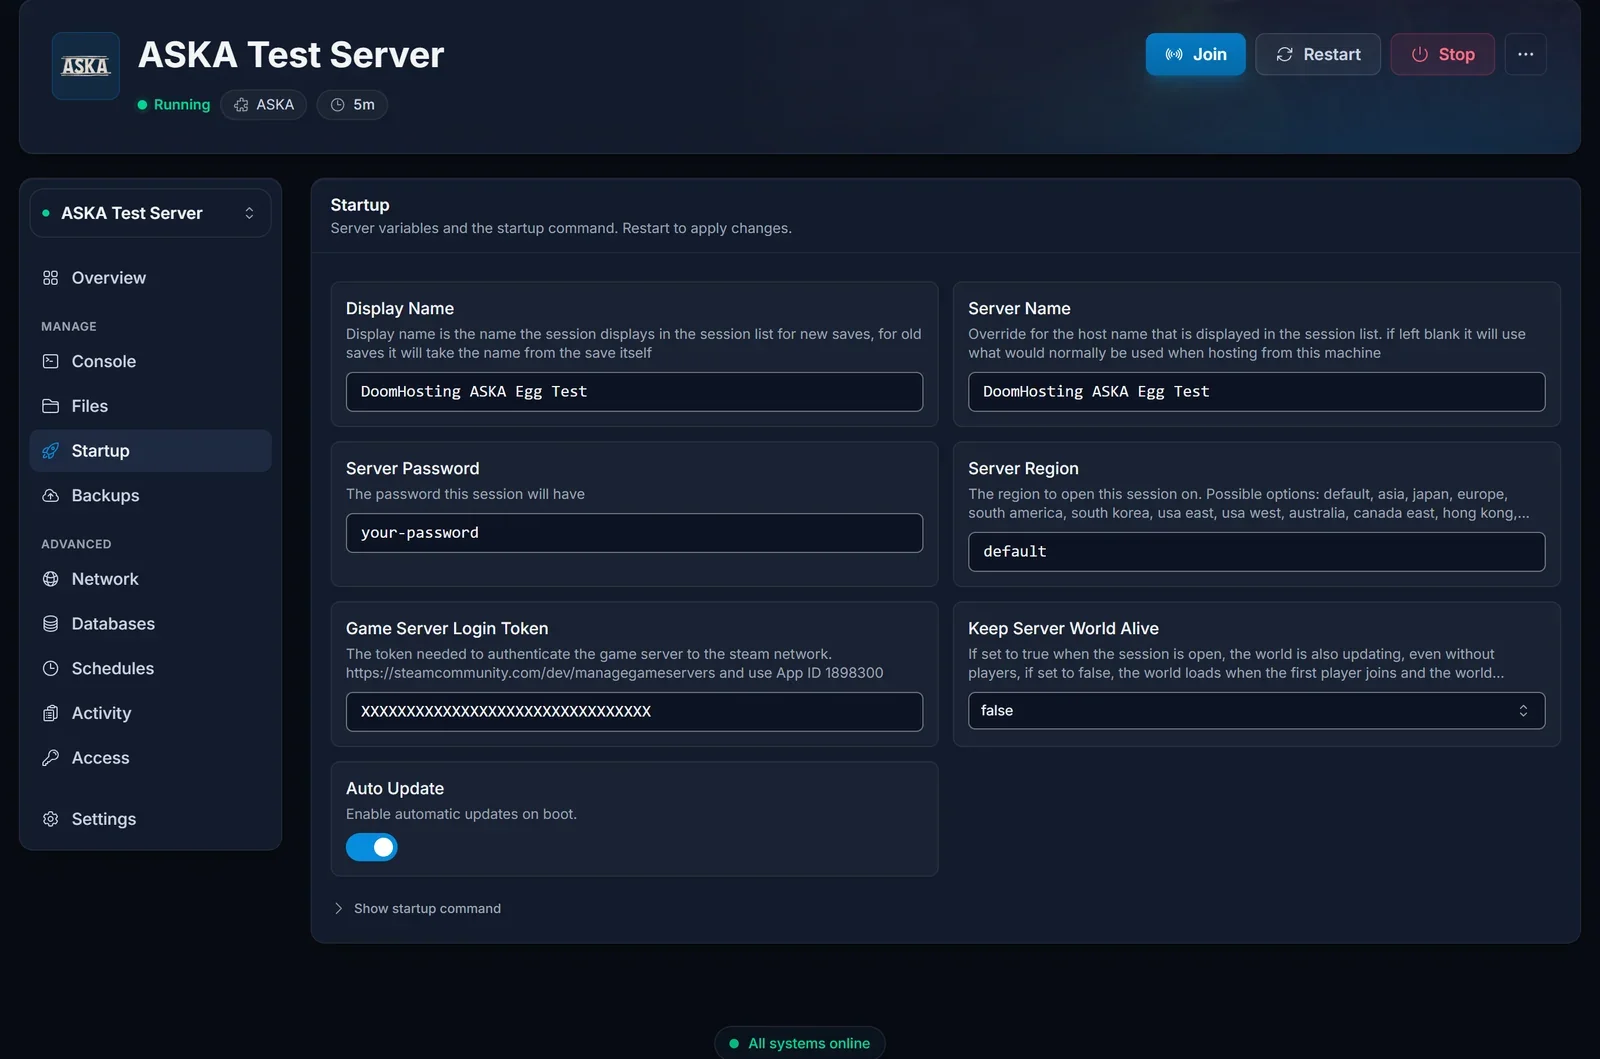Viewport: 1600px width, 1059px height.
Task: Click the Server Password input field
Action: point(634,533)
